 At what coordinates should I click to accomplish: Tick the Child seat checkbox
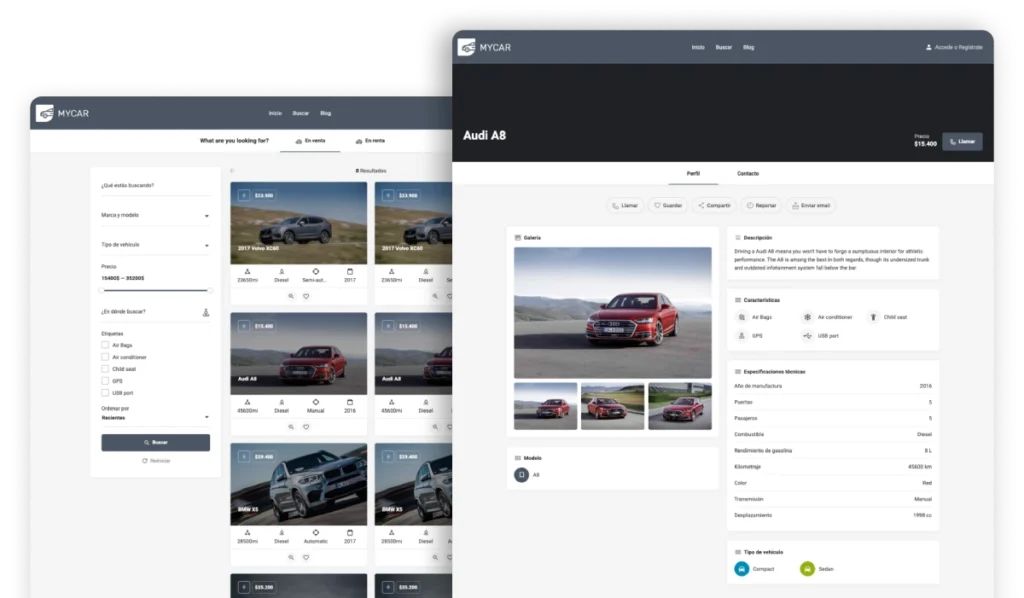pos(105,369)
